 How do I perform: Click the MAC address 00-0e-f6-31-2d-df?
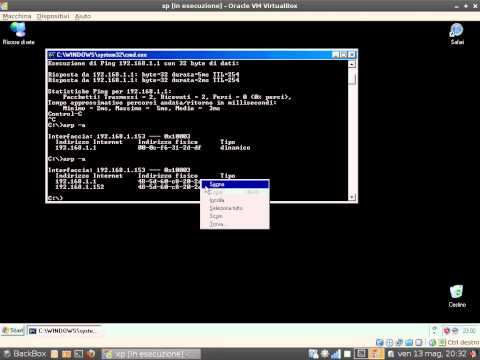(x=169, y=148)
